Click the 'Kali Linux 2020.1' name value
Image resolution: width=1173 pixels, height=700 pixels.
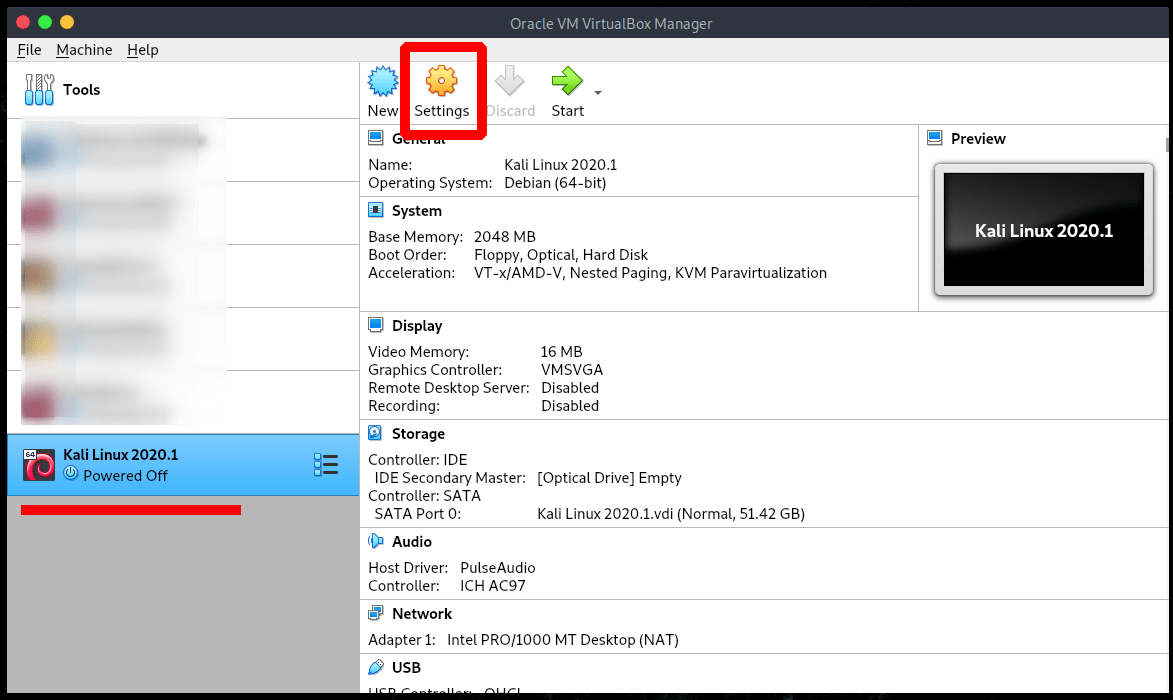[560, 165]
